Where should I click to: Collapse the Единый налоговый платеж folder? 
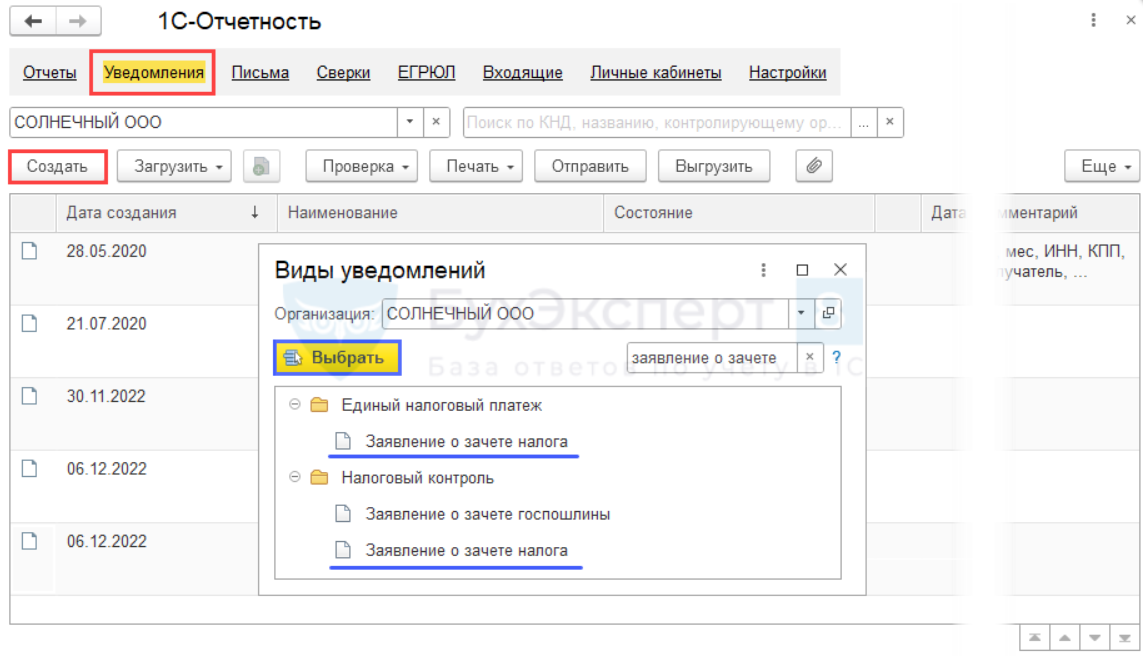point(294,405)
